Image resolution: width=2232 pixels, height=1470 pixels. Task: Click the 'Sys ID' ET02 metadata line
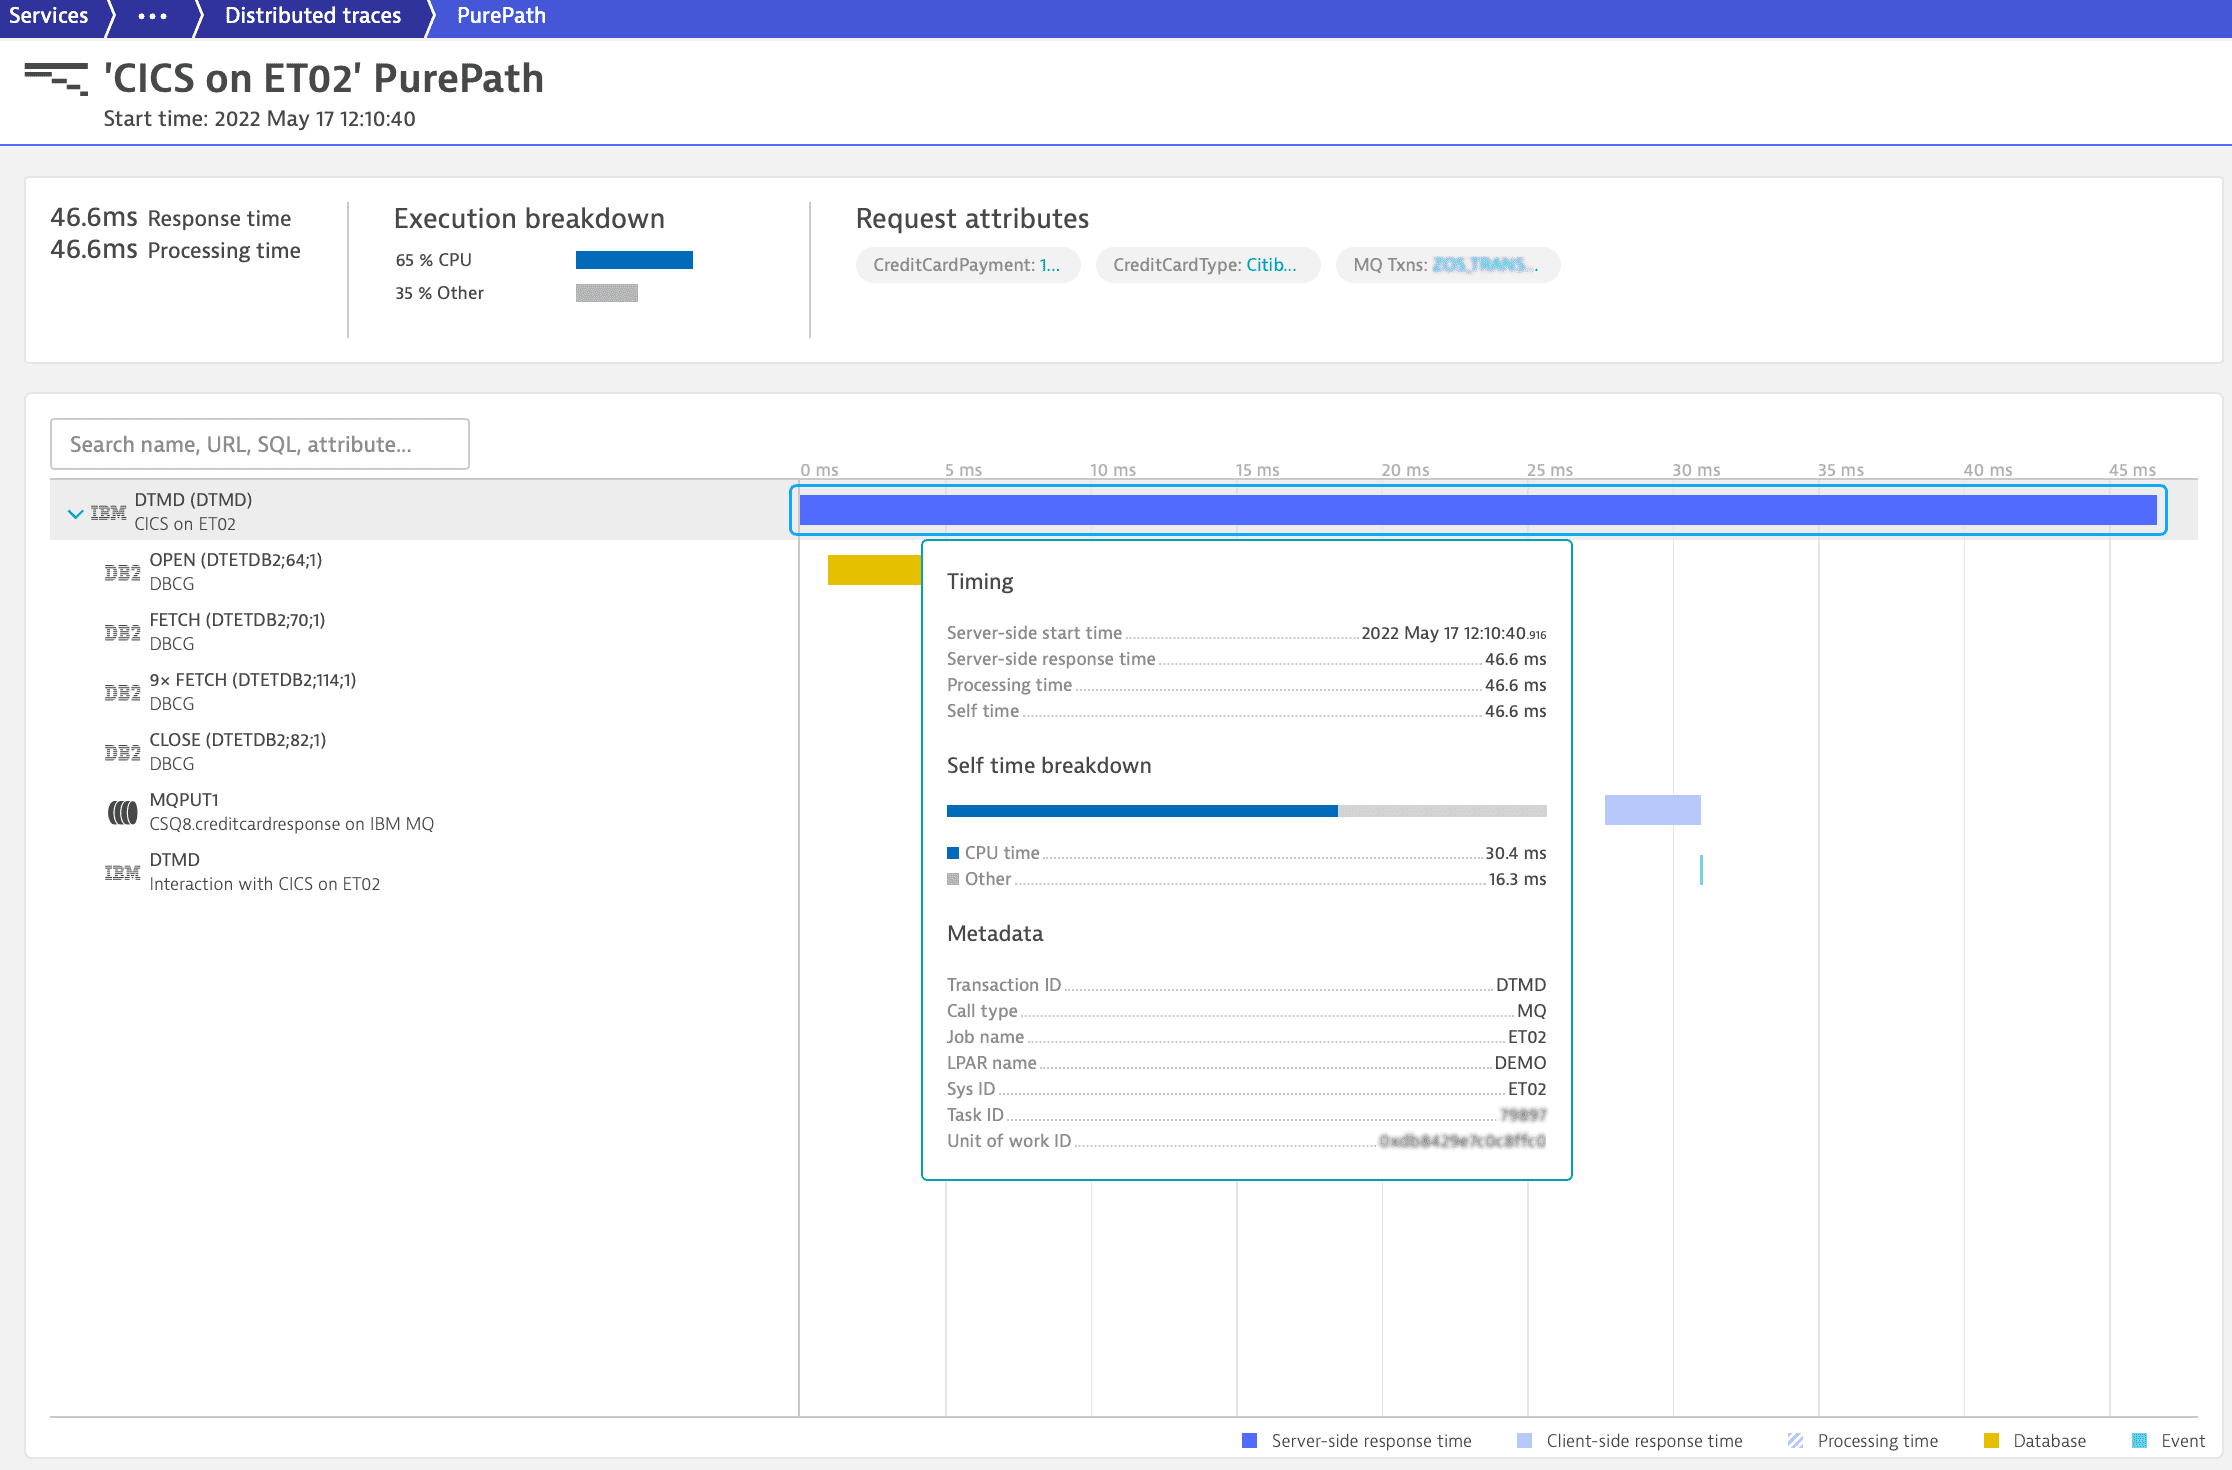coord(1246,1089)
